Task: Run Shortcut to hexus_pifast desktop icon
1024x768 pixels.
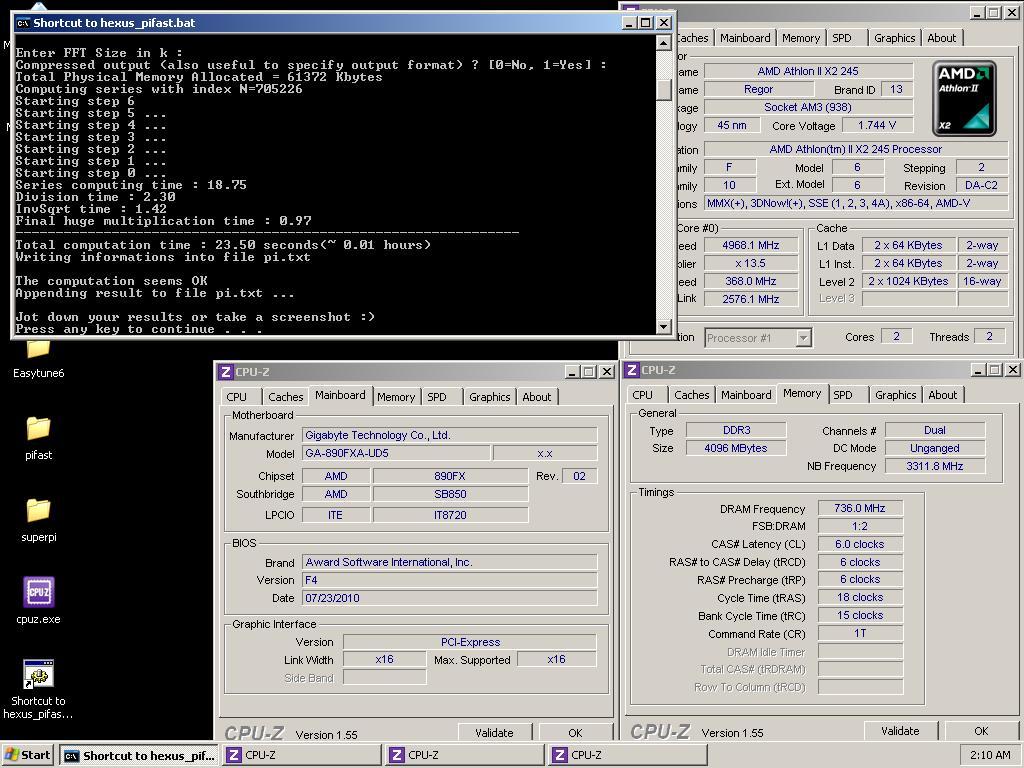Action: 38,689
